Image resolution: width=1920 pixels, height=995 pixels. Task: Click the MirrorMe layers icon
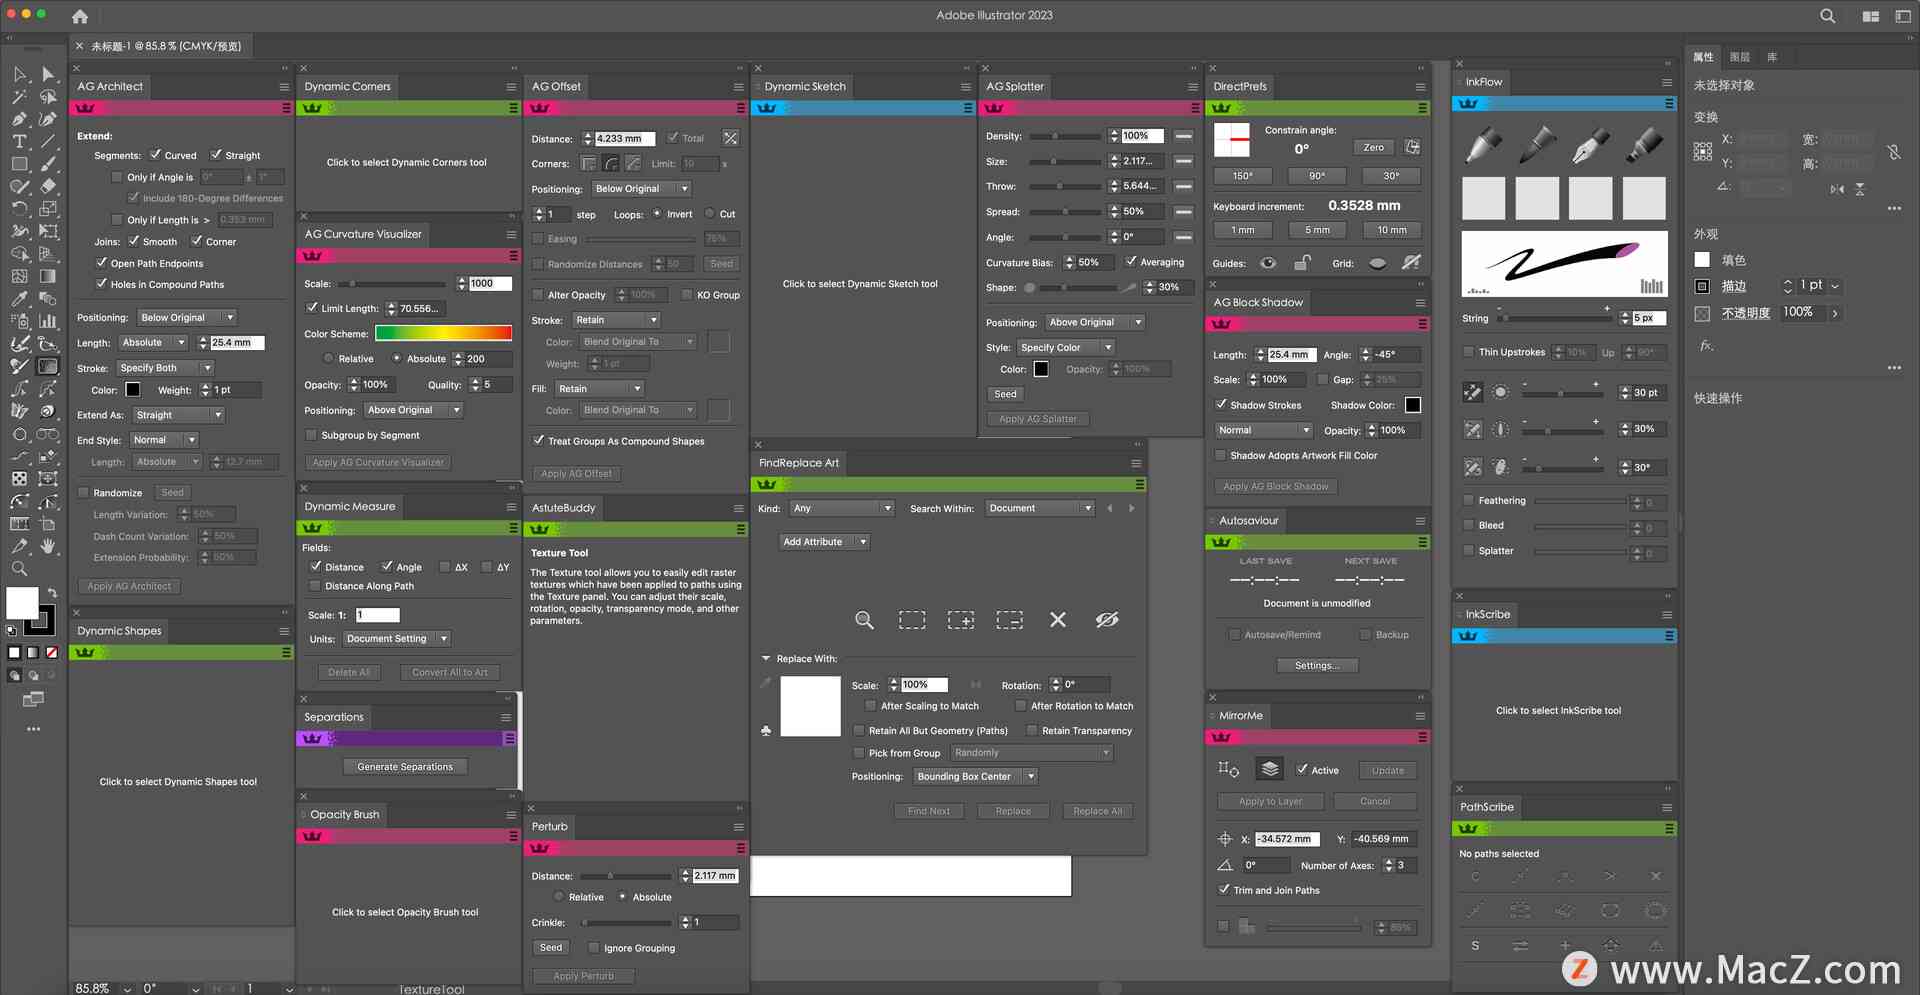click(x=1269, y=769)
